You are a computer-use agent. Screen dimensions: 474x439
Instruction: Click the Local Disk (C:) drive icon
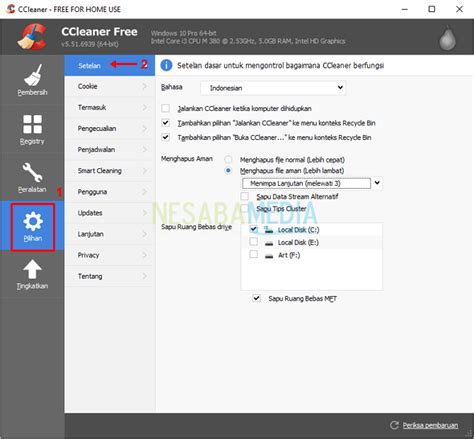pyautogui.click(x=269, y=230)
